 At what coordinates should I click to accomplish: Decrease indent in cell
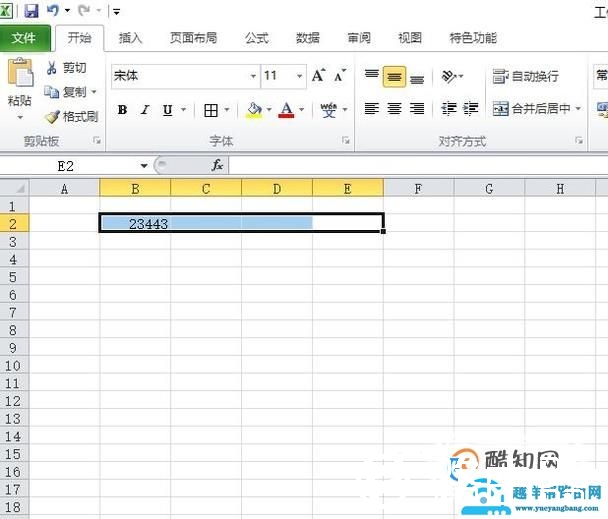click(x=449, y=109)
